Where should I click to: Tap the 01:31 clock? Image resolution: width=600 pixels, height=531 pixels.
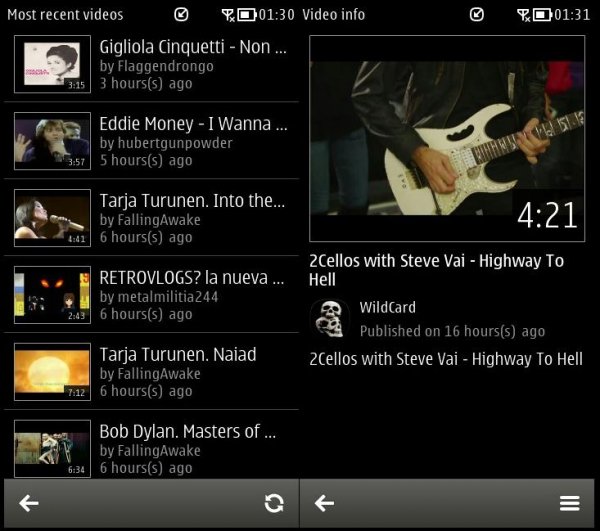tap(572, 15)
